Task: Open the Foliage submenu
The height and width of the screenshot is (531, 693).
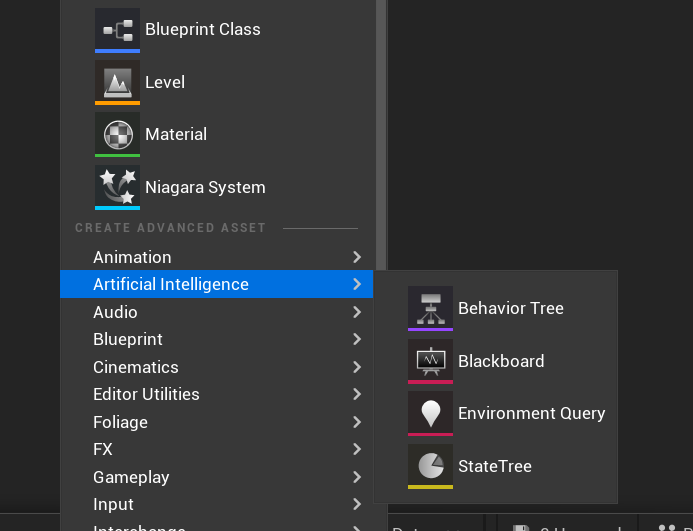Action: coord(217,422)
